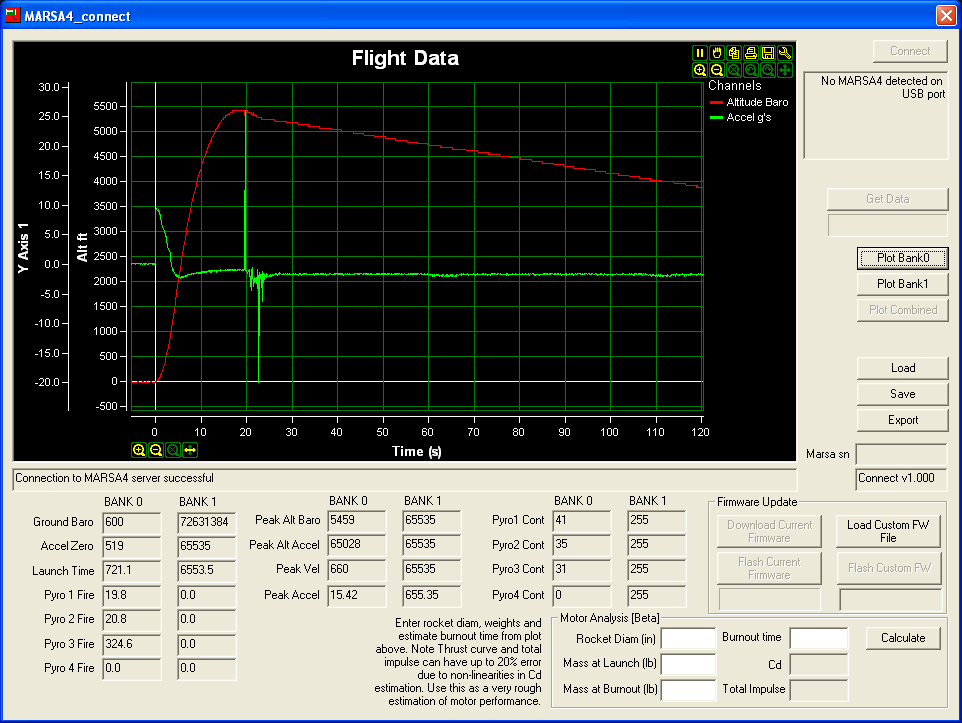The width and height of the screenshot is (962, 723).
Task: Click the Mass at Launch (lb) input field
Action: coord(688,663)
